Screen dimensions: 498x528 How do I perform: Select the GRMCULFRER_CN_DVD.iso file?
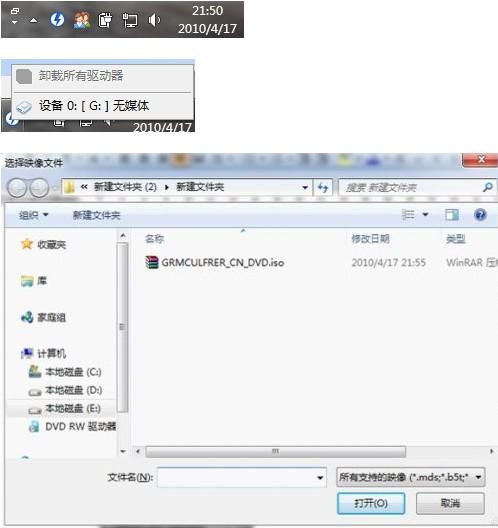(x=223, y=262)
